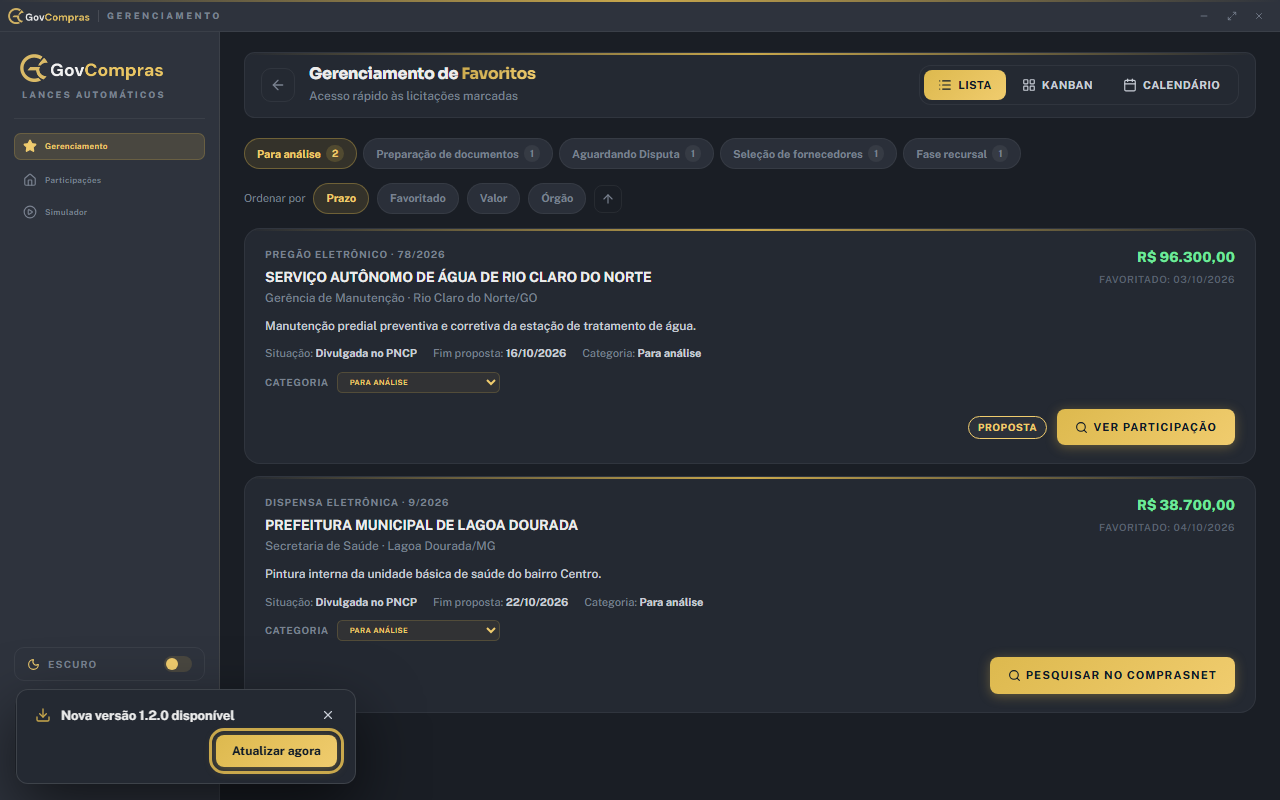Viewport: 1280px width, 800px height.
Task: Open Categoria dropdown for Rio Claro do Norte
Action: click(x=418, y=382)
